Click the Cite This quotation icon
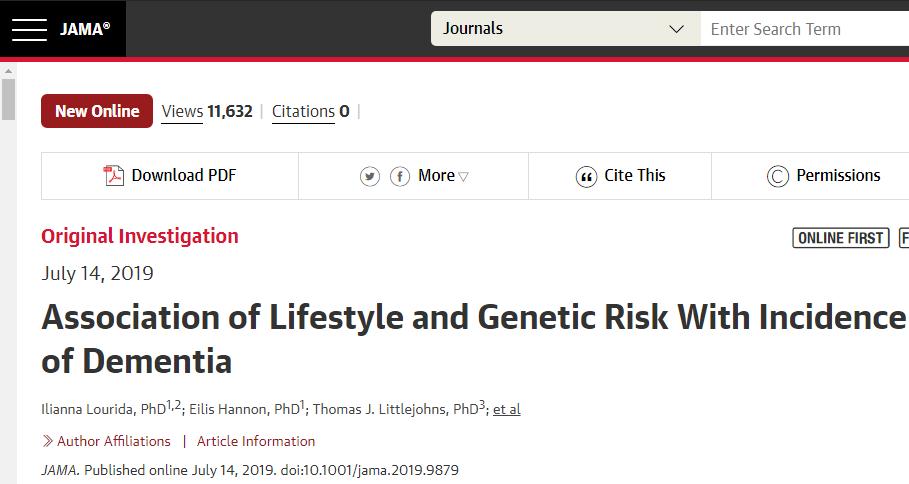This screenshot has height=484, width=909. coord(586,176)
